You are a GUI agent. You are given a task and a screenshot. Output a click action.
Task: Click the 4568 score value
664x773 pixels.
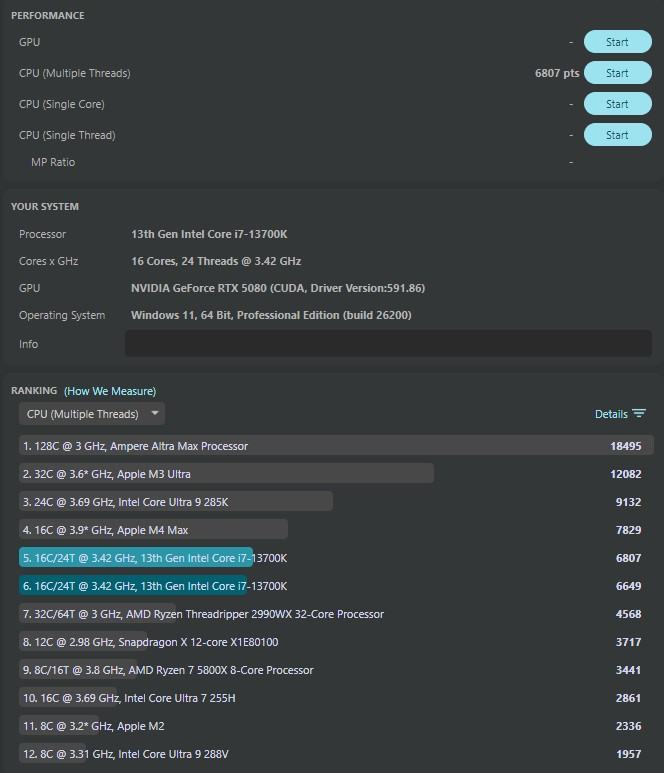pyautogui.click(x=629, y=614)
